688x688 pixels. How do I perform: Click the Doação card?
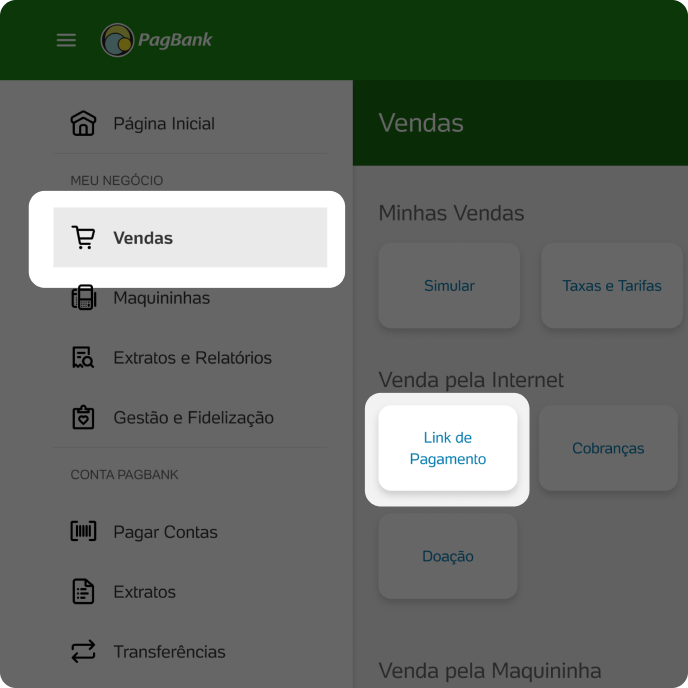[448, 556]
